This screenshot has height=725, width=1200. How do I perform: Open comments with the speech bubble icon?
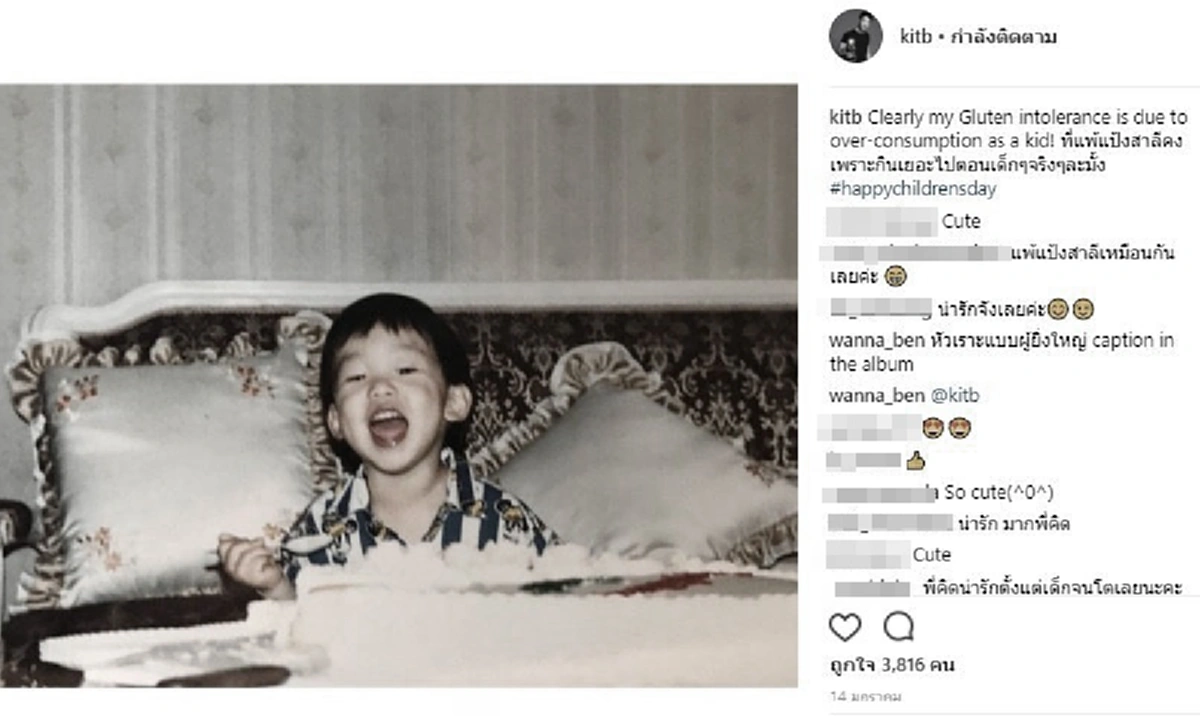(899, 627)
